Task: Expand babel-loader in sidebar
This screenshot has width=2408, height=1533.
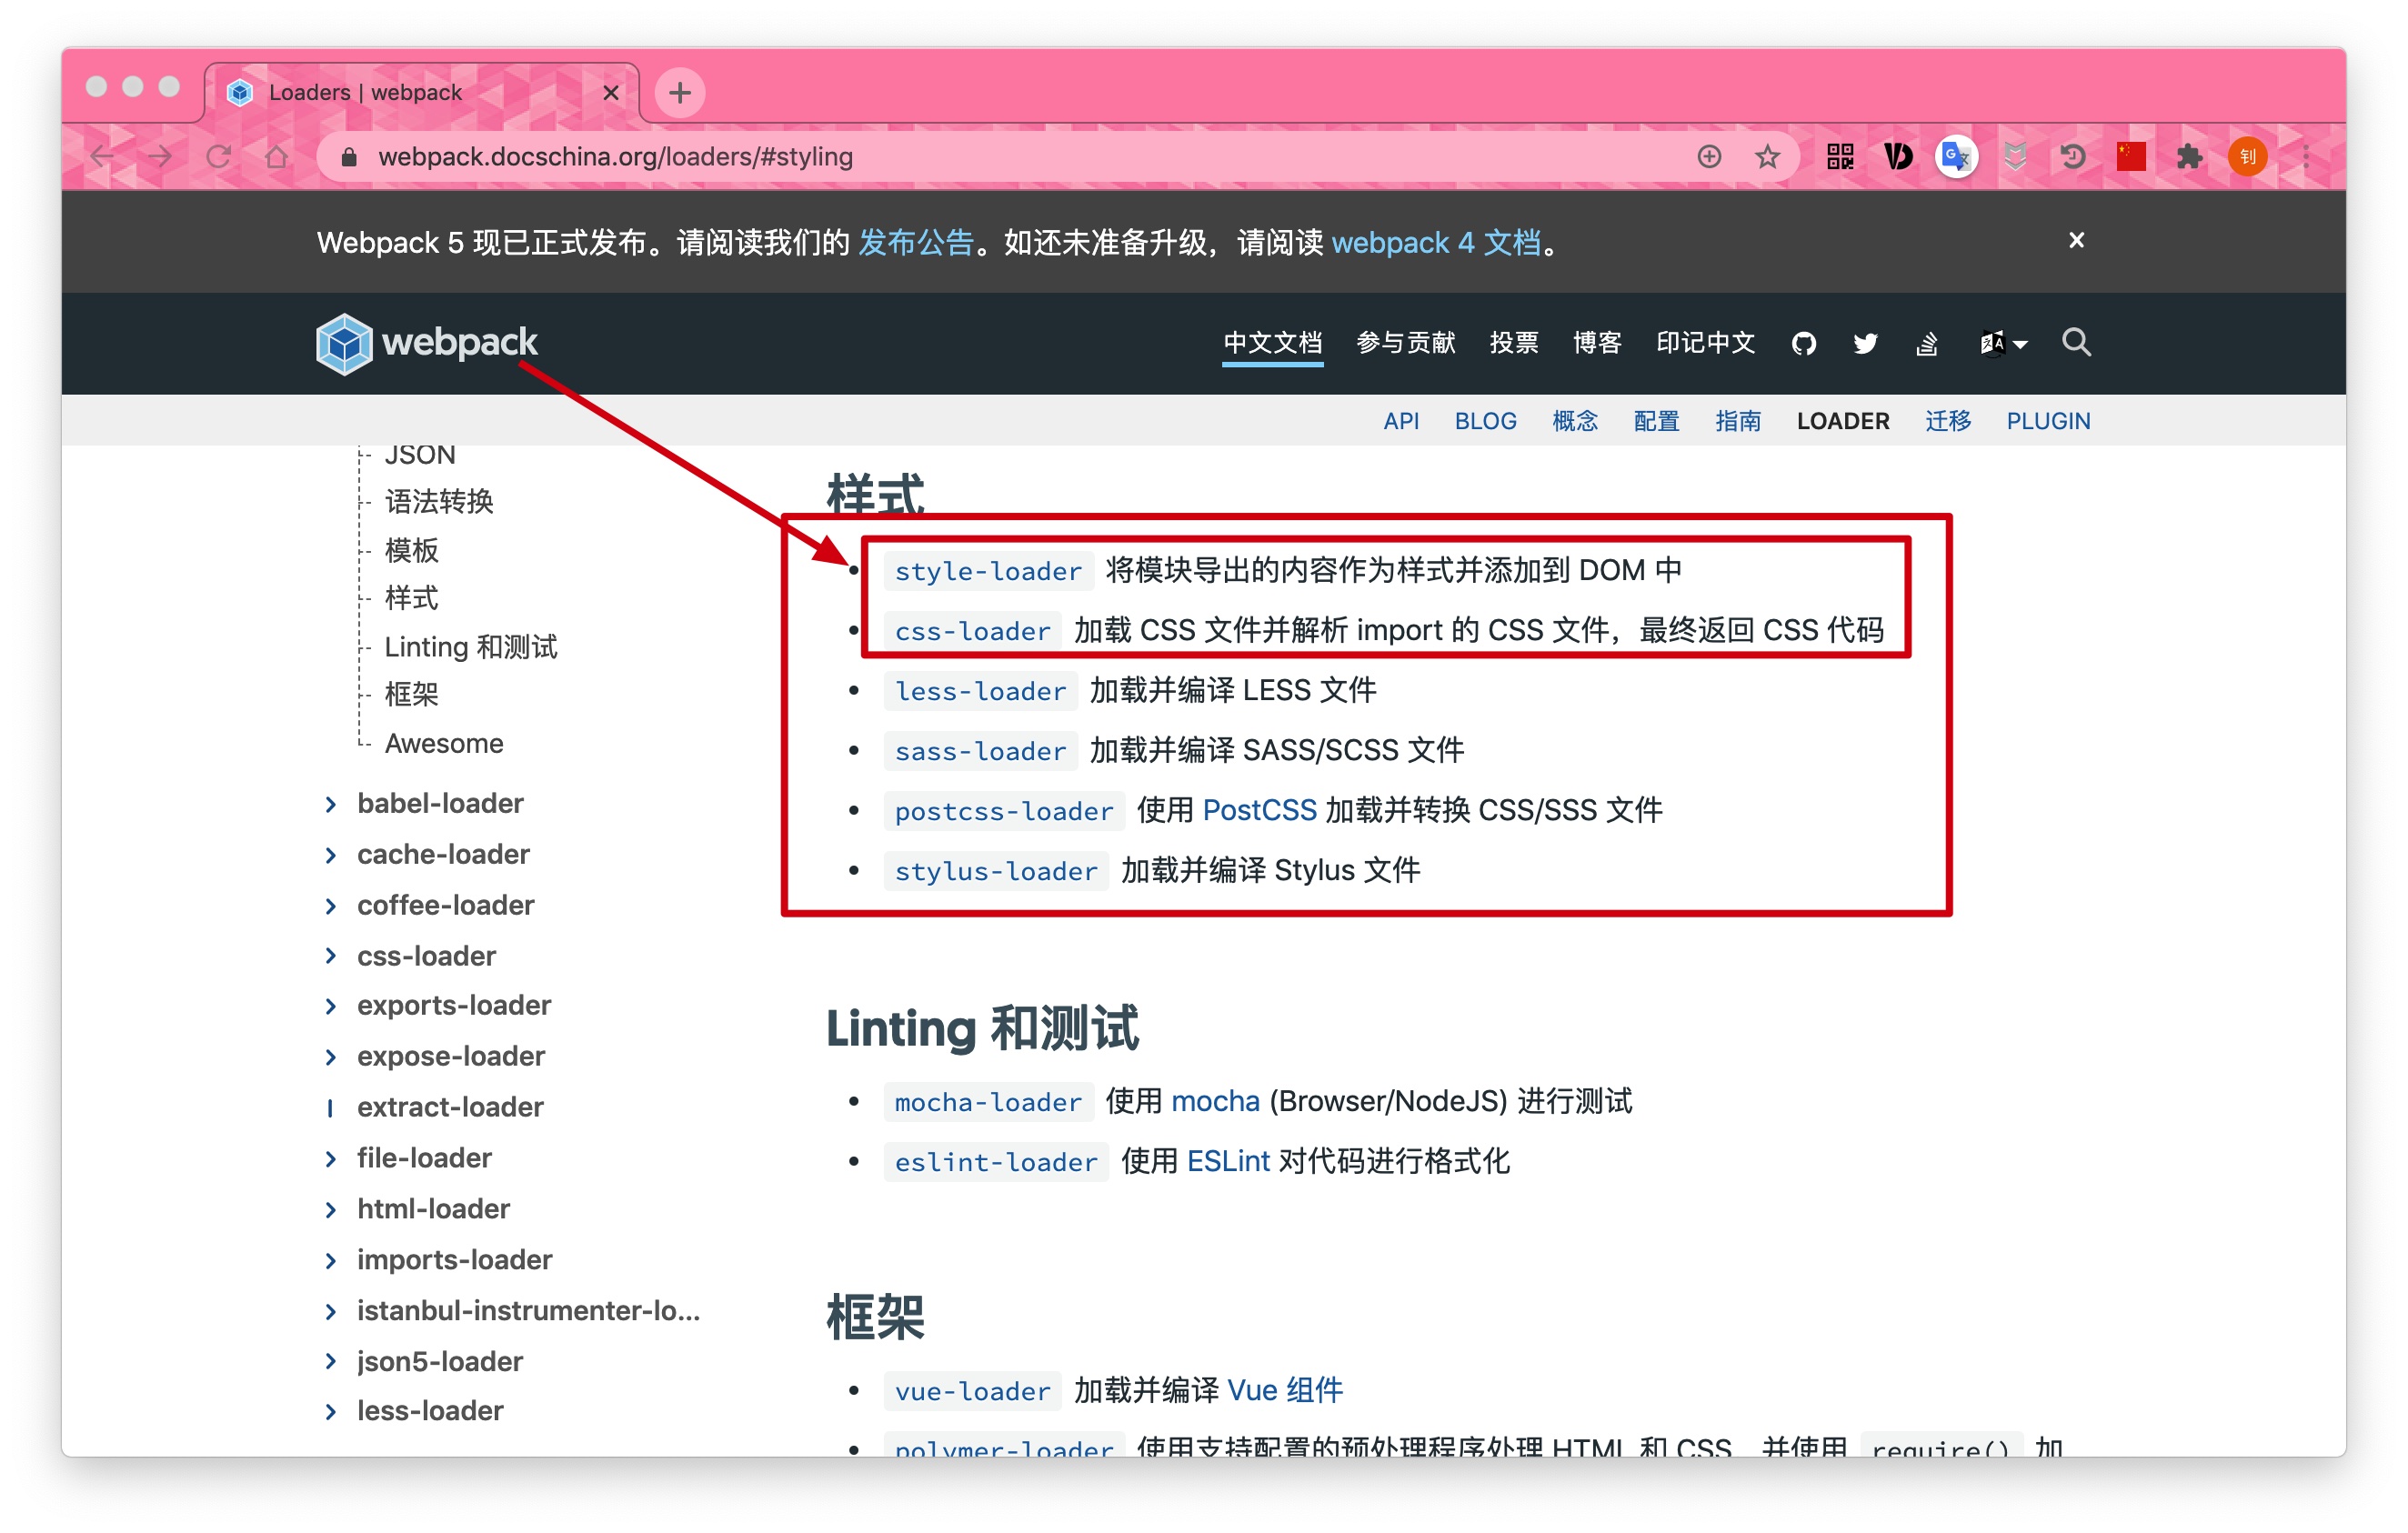Action: point(331,804)
